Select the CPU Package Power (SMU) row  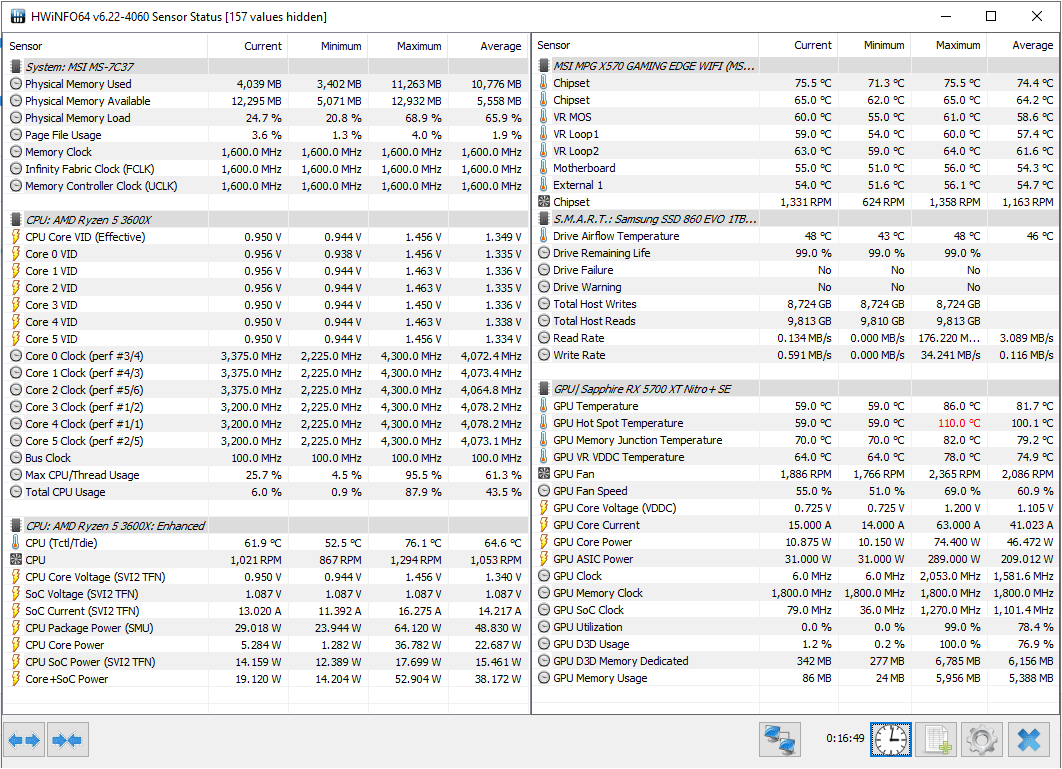pyautogui.click(x=266, y=628)
